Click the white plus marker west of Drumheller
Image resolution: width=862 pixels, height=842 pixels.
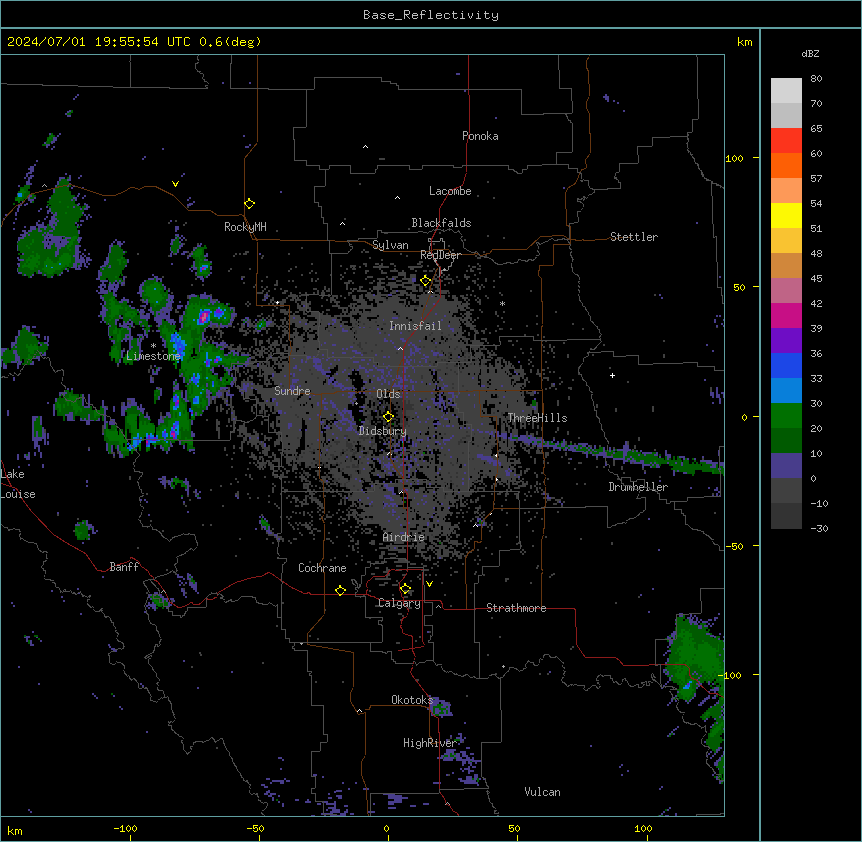pyautogui.click(x=612, y=375)
